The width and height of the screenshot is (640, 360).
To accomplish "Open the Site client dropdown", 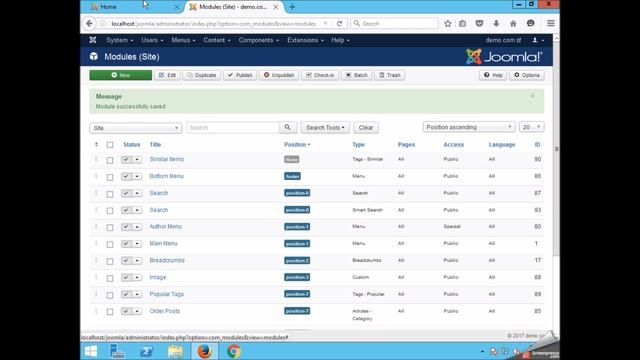I will 136,128.
